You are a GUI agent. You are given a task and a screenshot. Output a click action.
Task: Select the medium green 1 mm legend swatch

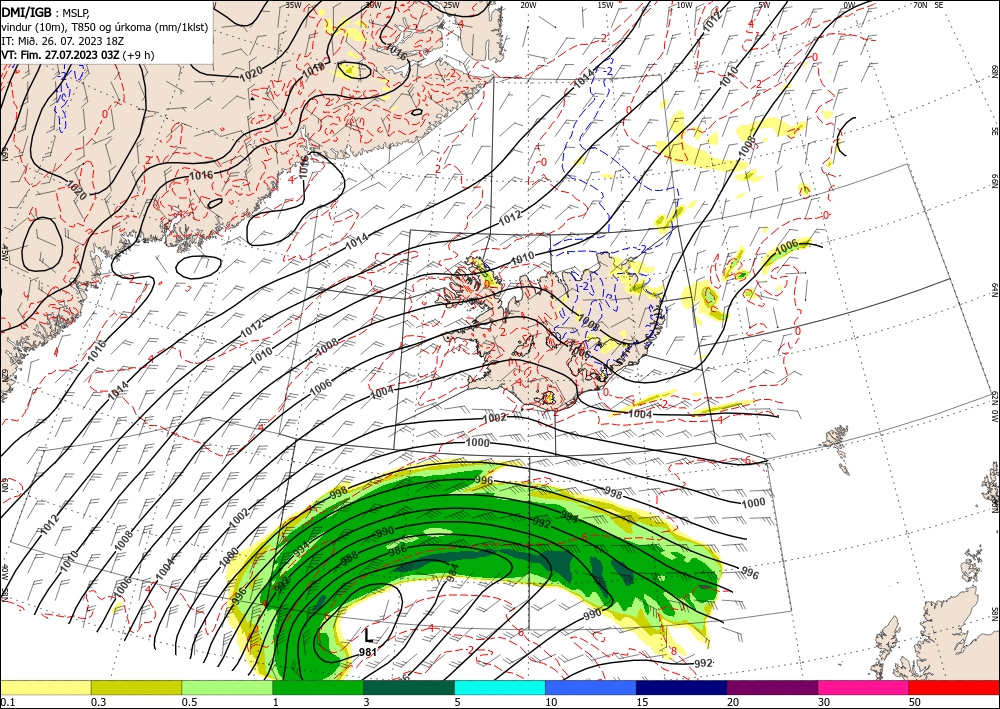click(x=318, y=687)
